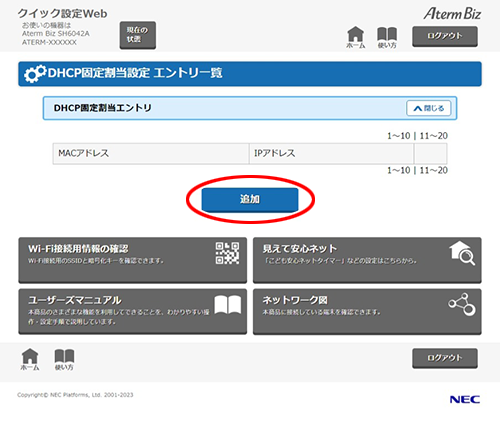Open the footer 使い方 book icon
500x446 pixels.
point(64,360)
